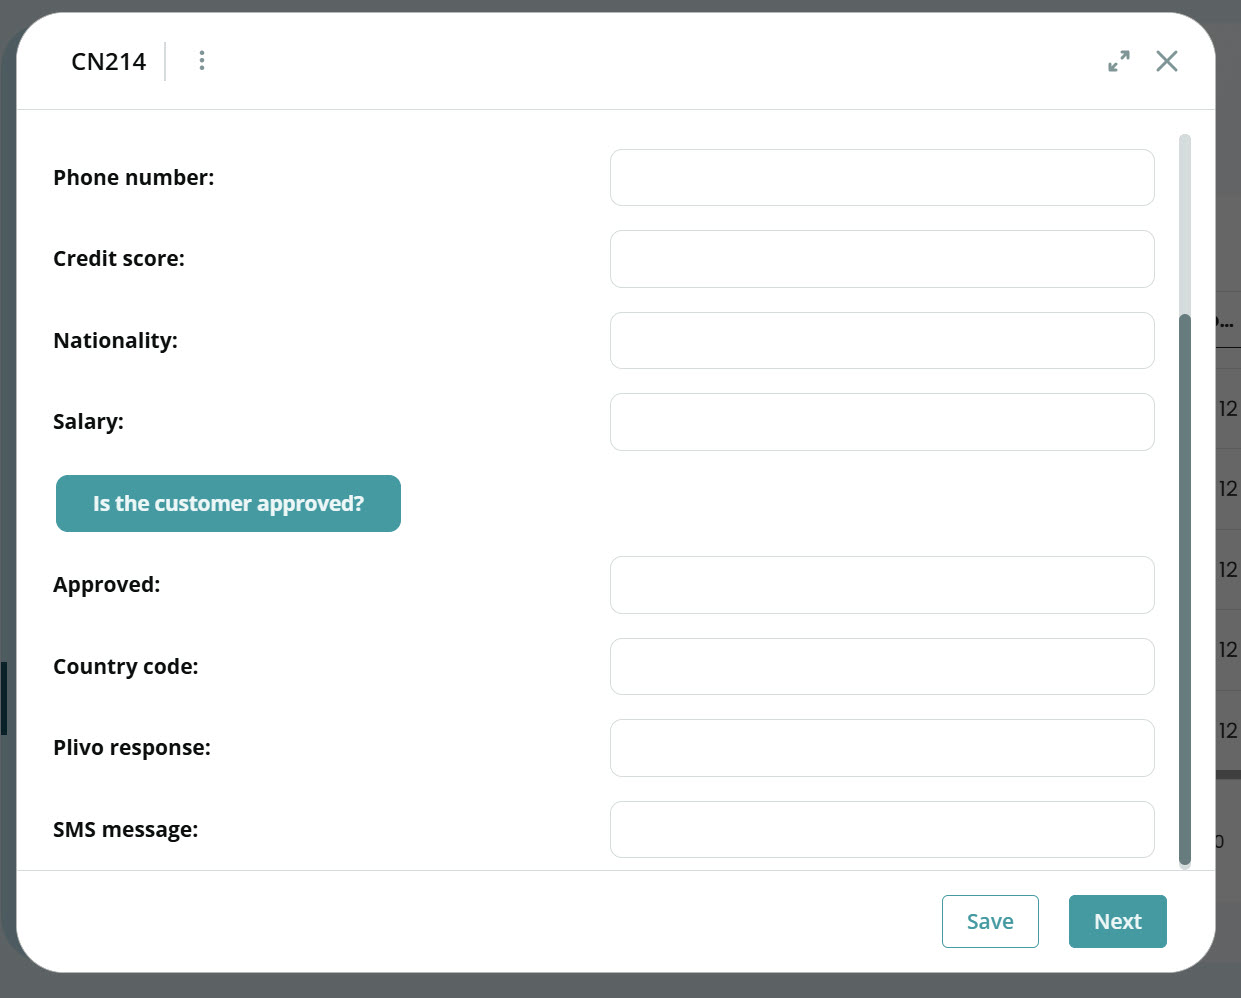Viewport: 1241px width, 998px height.
Task: Click into the Salary field
Action: (882, 421)
